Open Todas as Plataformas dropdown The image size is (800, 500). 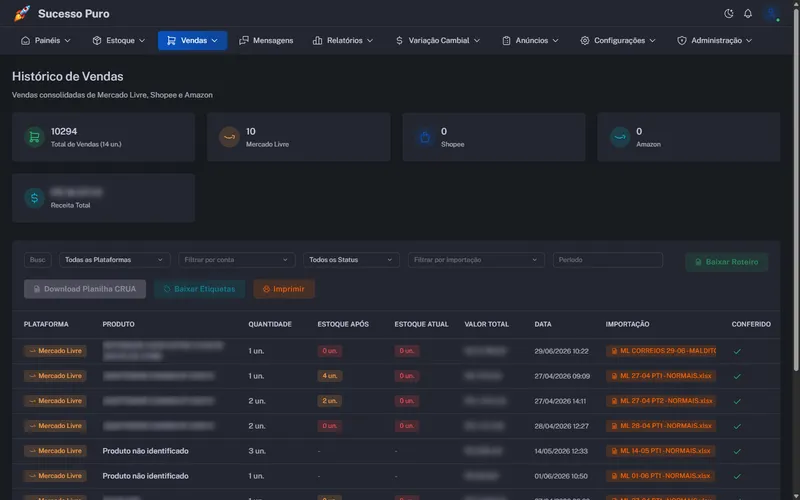(114, 260)
